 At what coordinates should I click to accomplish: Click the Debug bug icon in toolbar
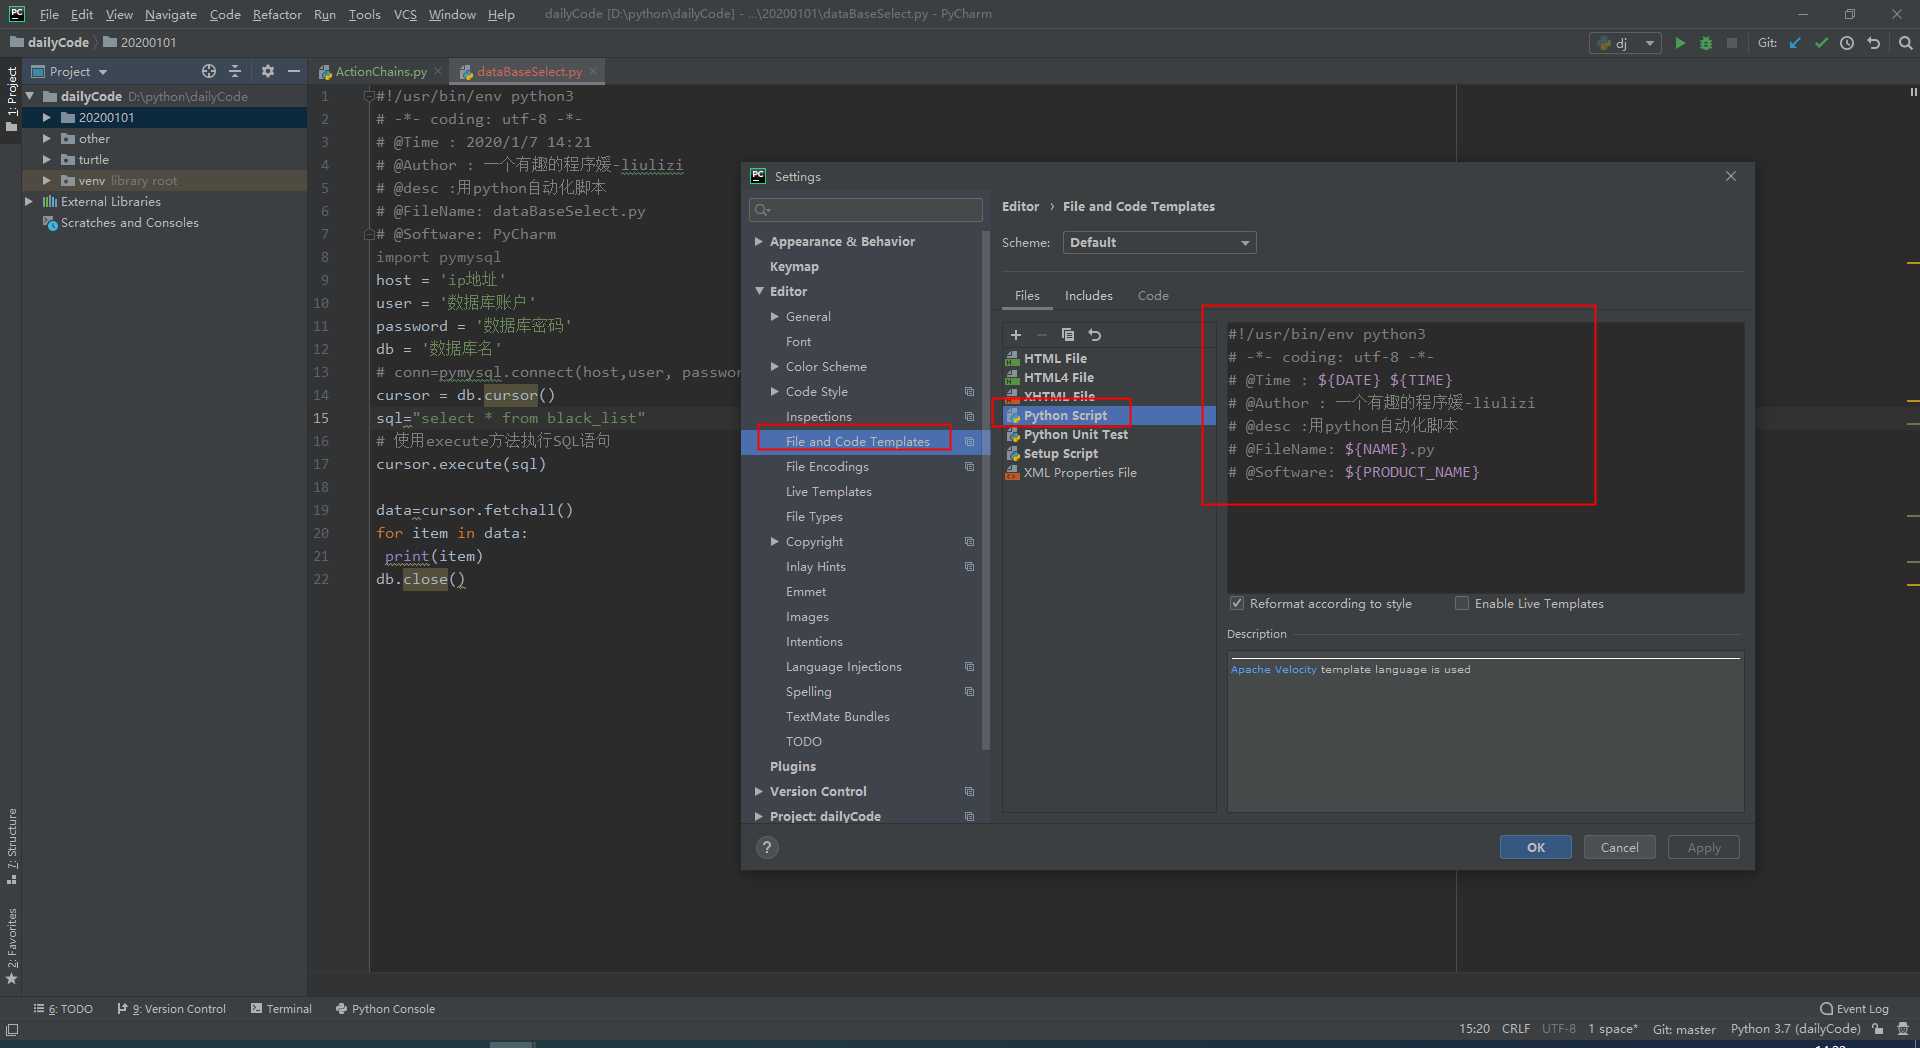click(x=1706, y=43)
